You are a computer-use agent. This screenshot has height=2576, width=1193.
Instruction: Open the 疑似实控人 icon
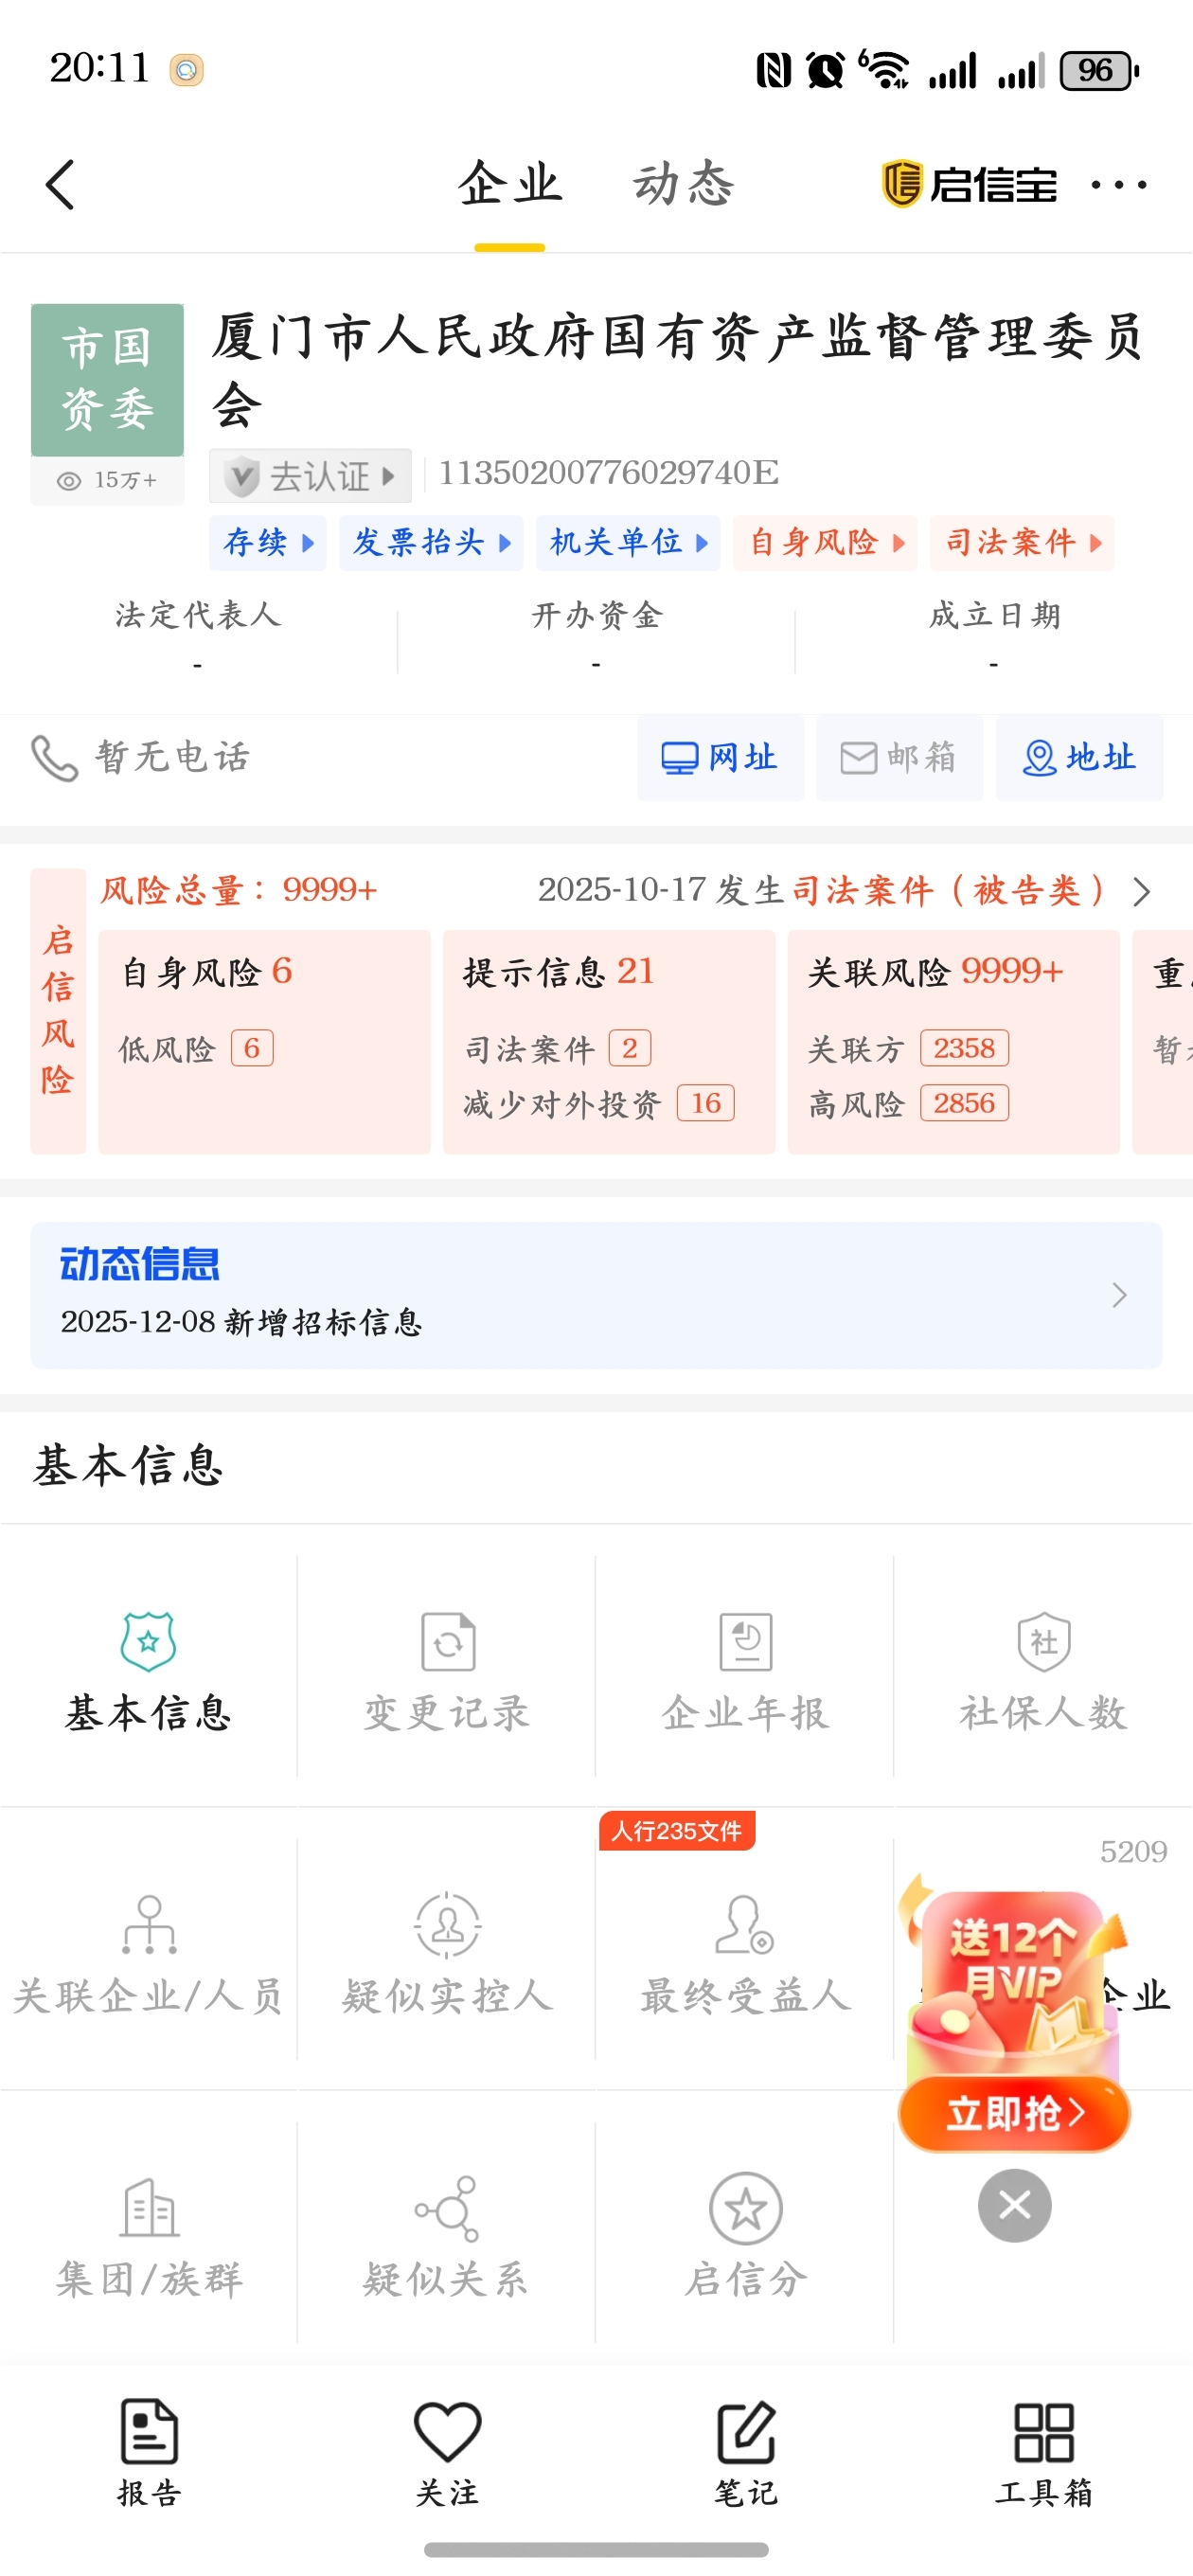(x=447, y=1925)
